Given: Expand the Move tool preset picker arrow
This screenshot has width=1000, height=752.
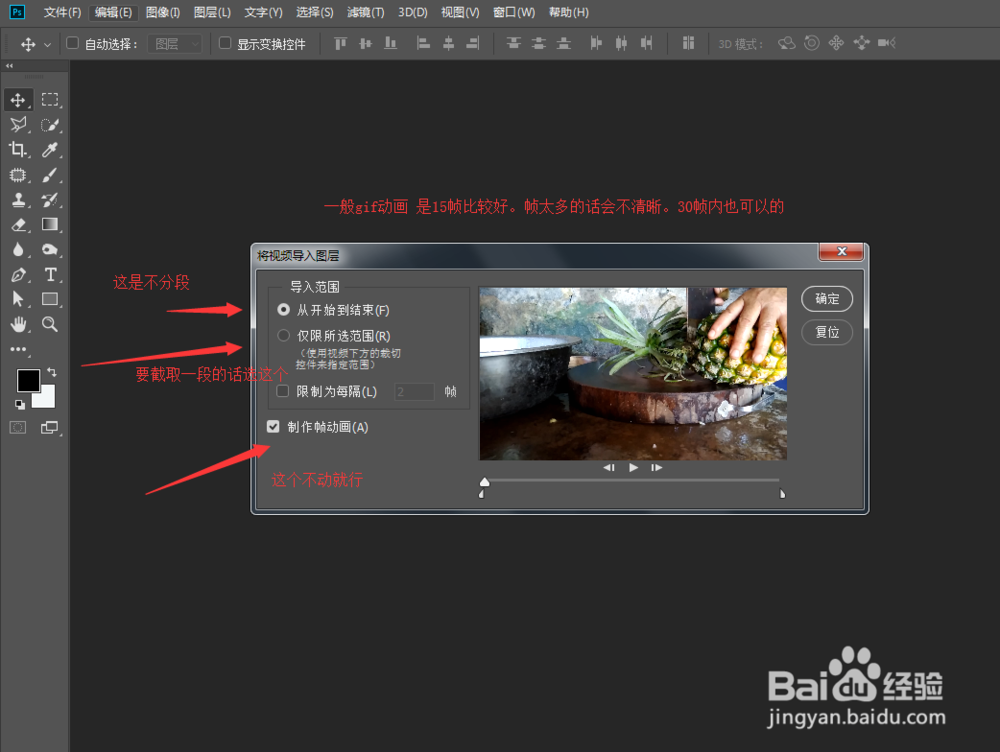Looking at the screenshot, I should pyautogui.click(x=47, y=45).
